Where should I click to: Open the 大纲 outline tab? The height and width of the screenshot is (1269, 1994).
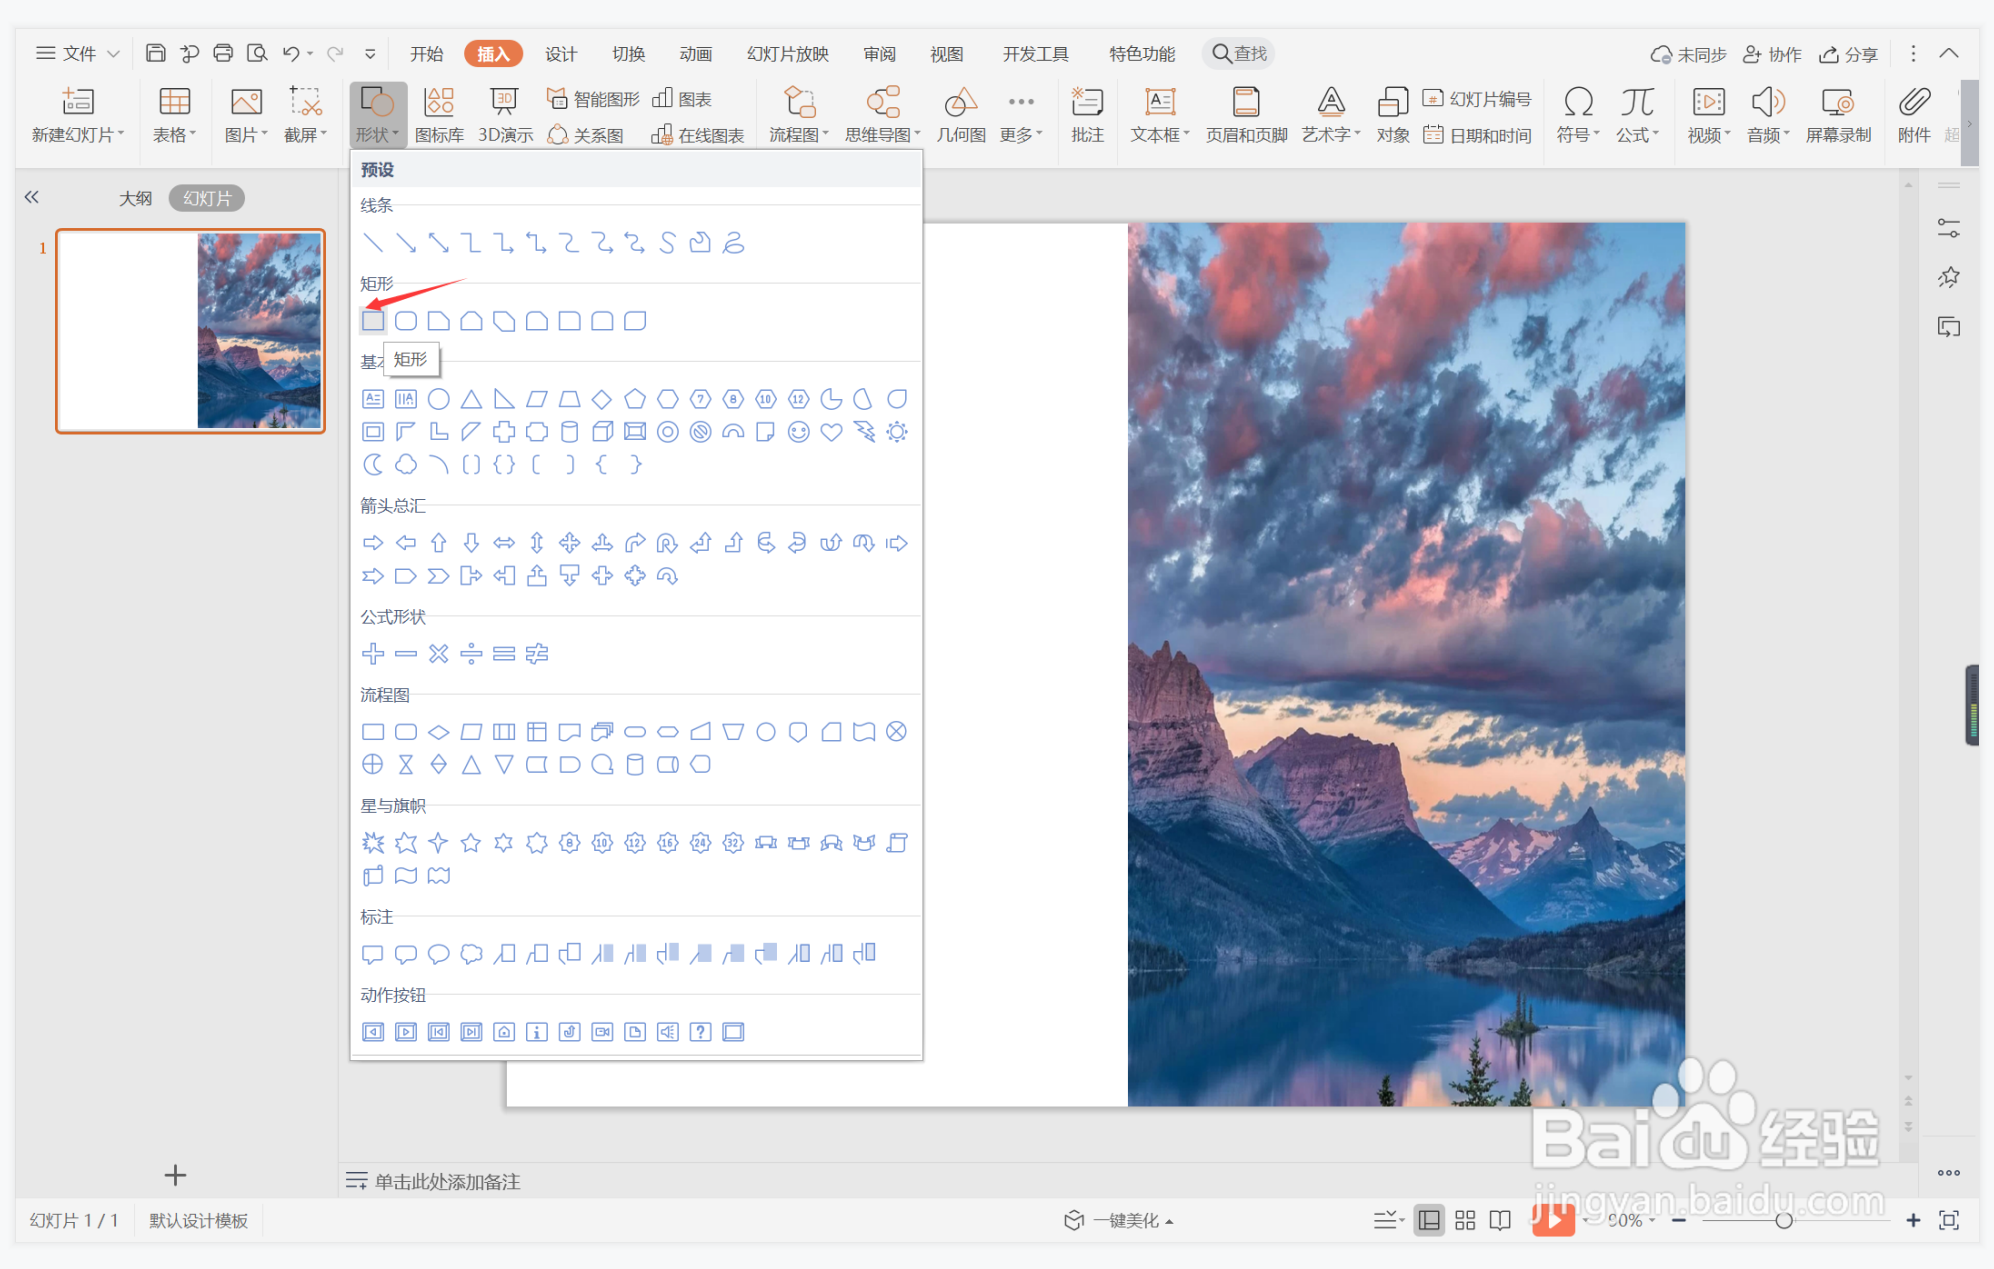point(135,198)
